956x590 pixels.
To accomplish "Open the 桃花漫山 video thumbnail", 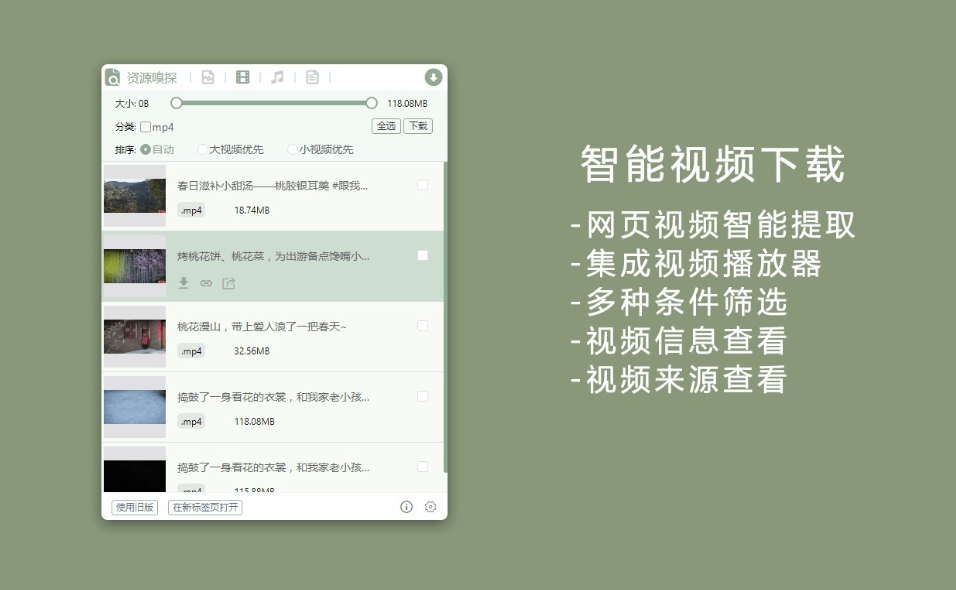I will coord(135,338).
